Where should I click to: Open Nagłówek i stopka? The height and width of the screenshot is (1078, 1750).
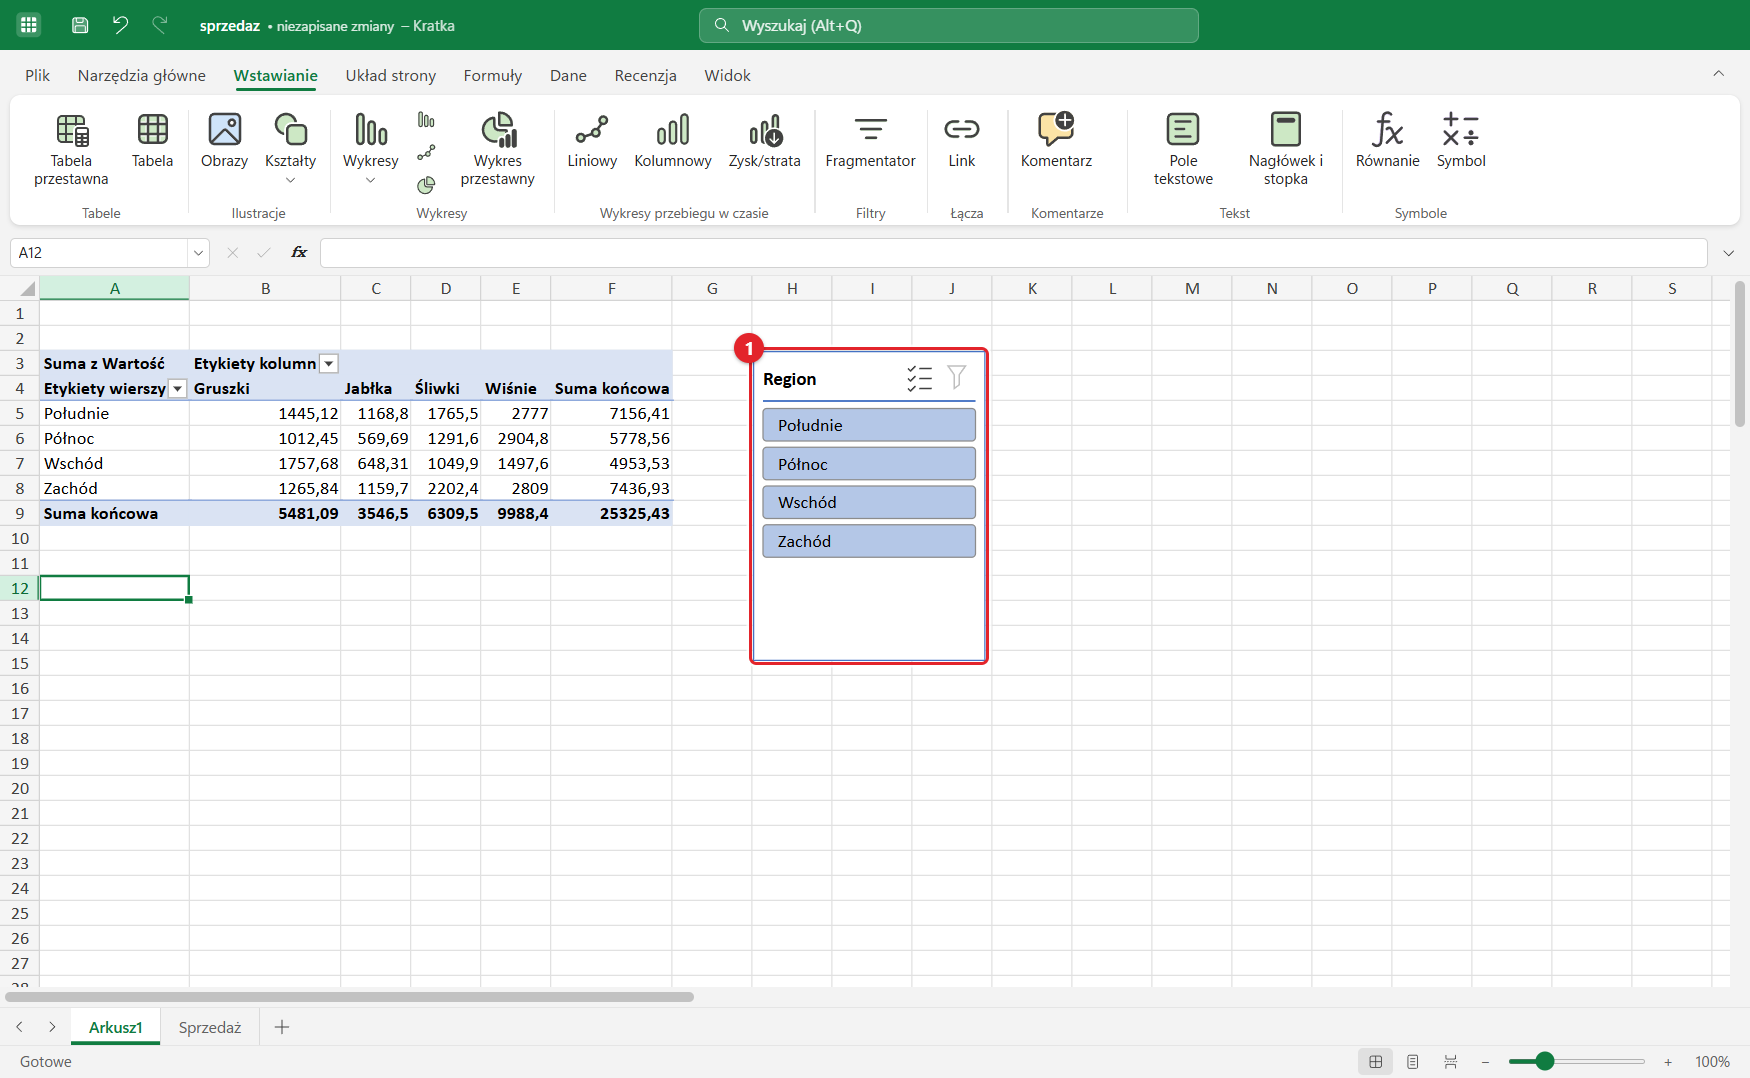1286,150
